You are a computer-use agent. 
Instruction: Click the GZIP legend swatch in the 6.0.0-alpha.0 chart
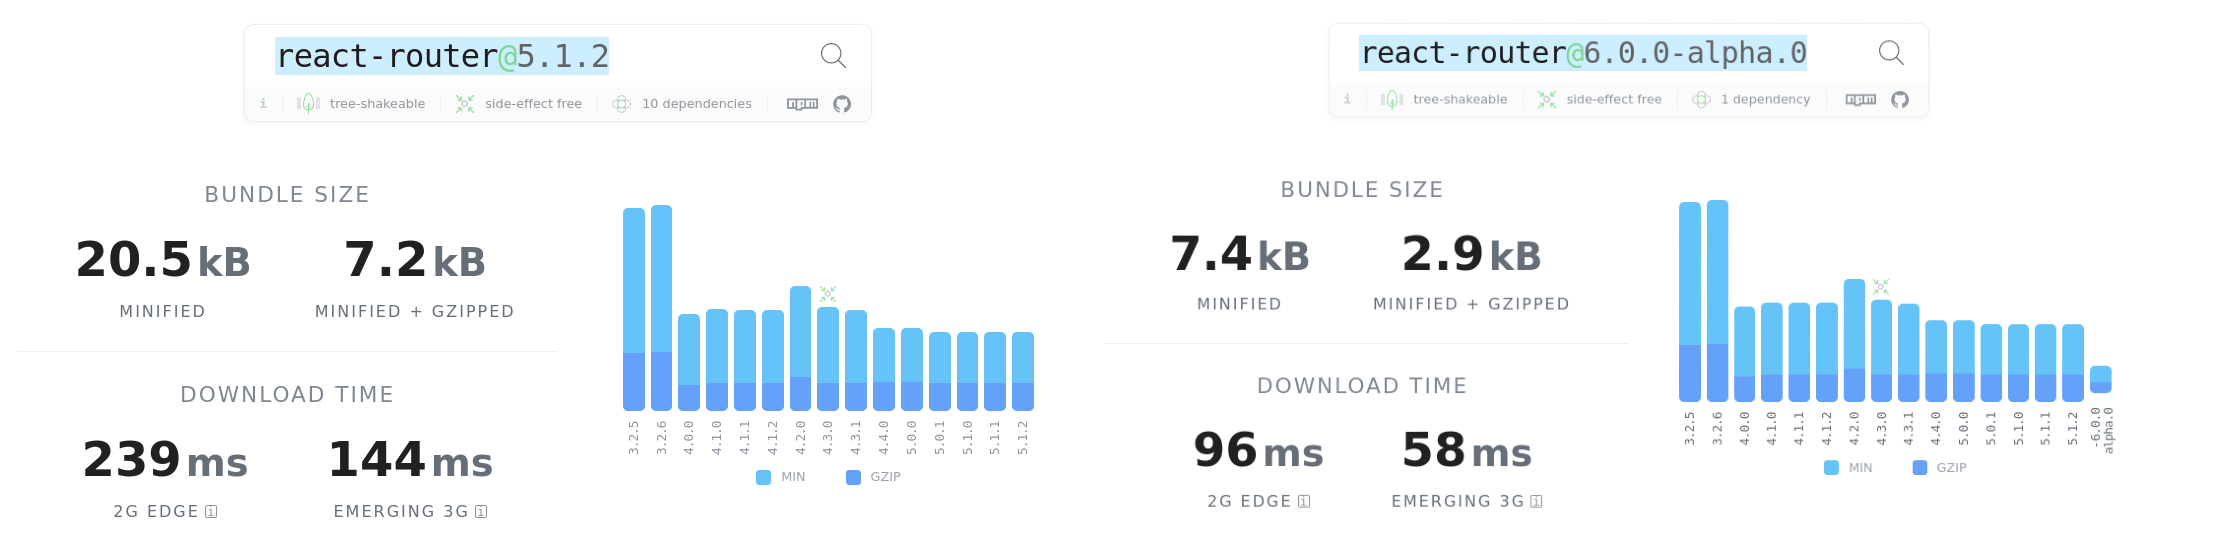(x=1919, y=467)
